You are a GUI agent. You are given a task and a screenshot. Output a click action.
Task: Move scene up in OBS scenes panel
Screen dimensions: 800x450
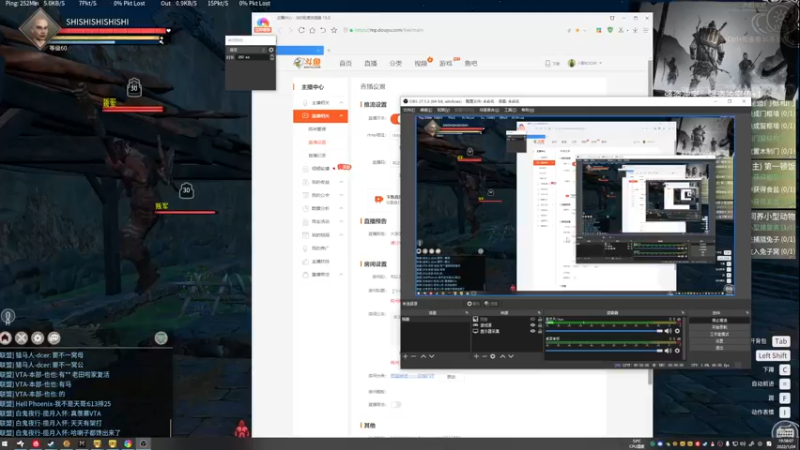tap(423, 356)
